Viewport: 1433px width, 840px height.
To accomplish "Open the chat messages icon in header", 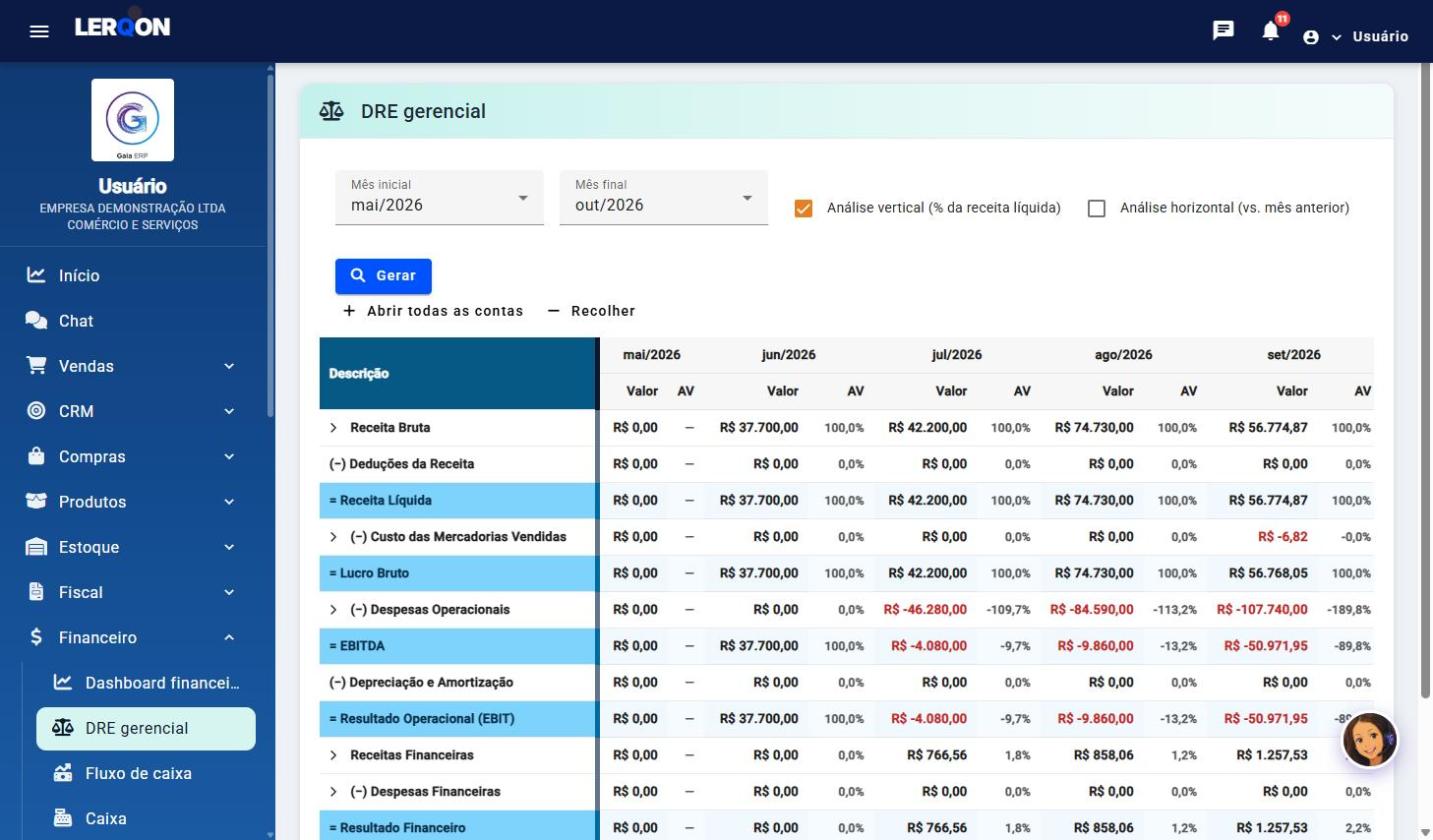I will 1223,30.
